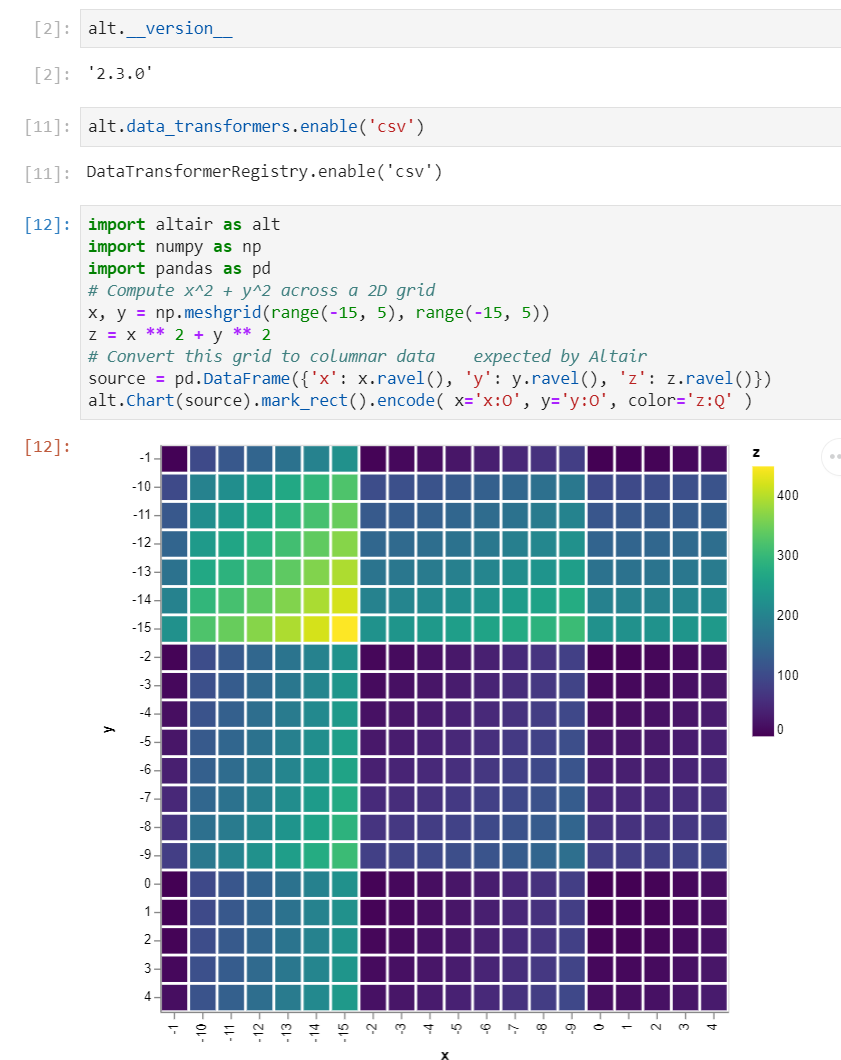Viewport: 841px width, 1060px height.
Task: Click the '-2' tick label on the y-axis
Action: pyautogui.click(x=145, y=656)
